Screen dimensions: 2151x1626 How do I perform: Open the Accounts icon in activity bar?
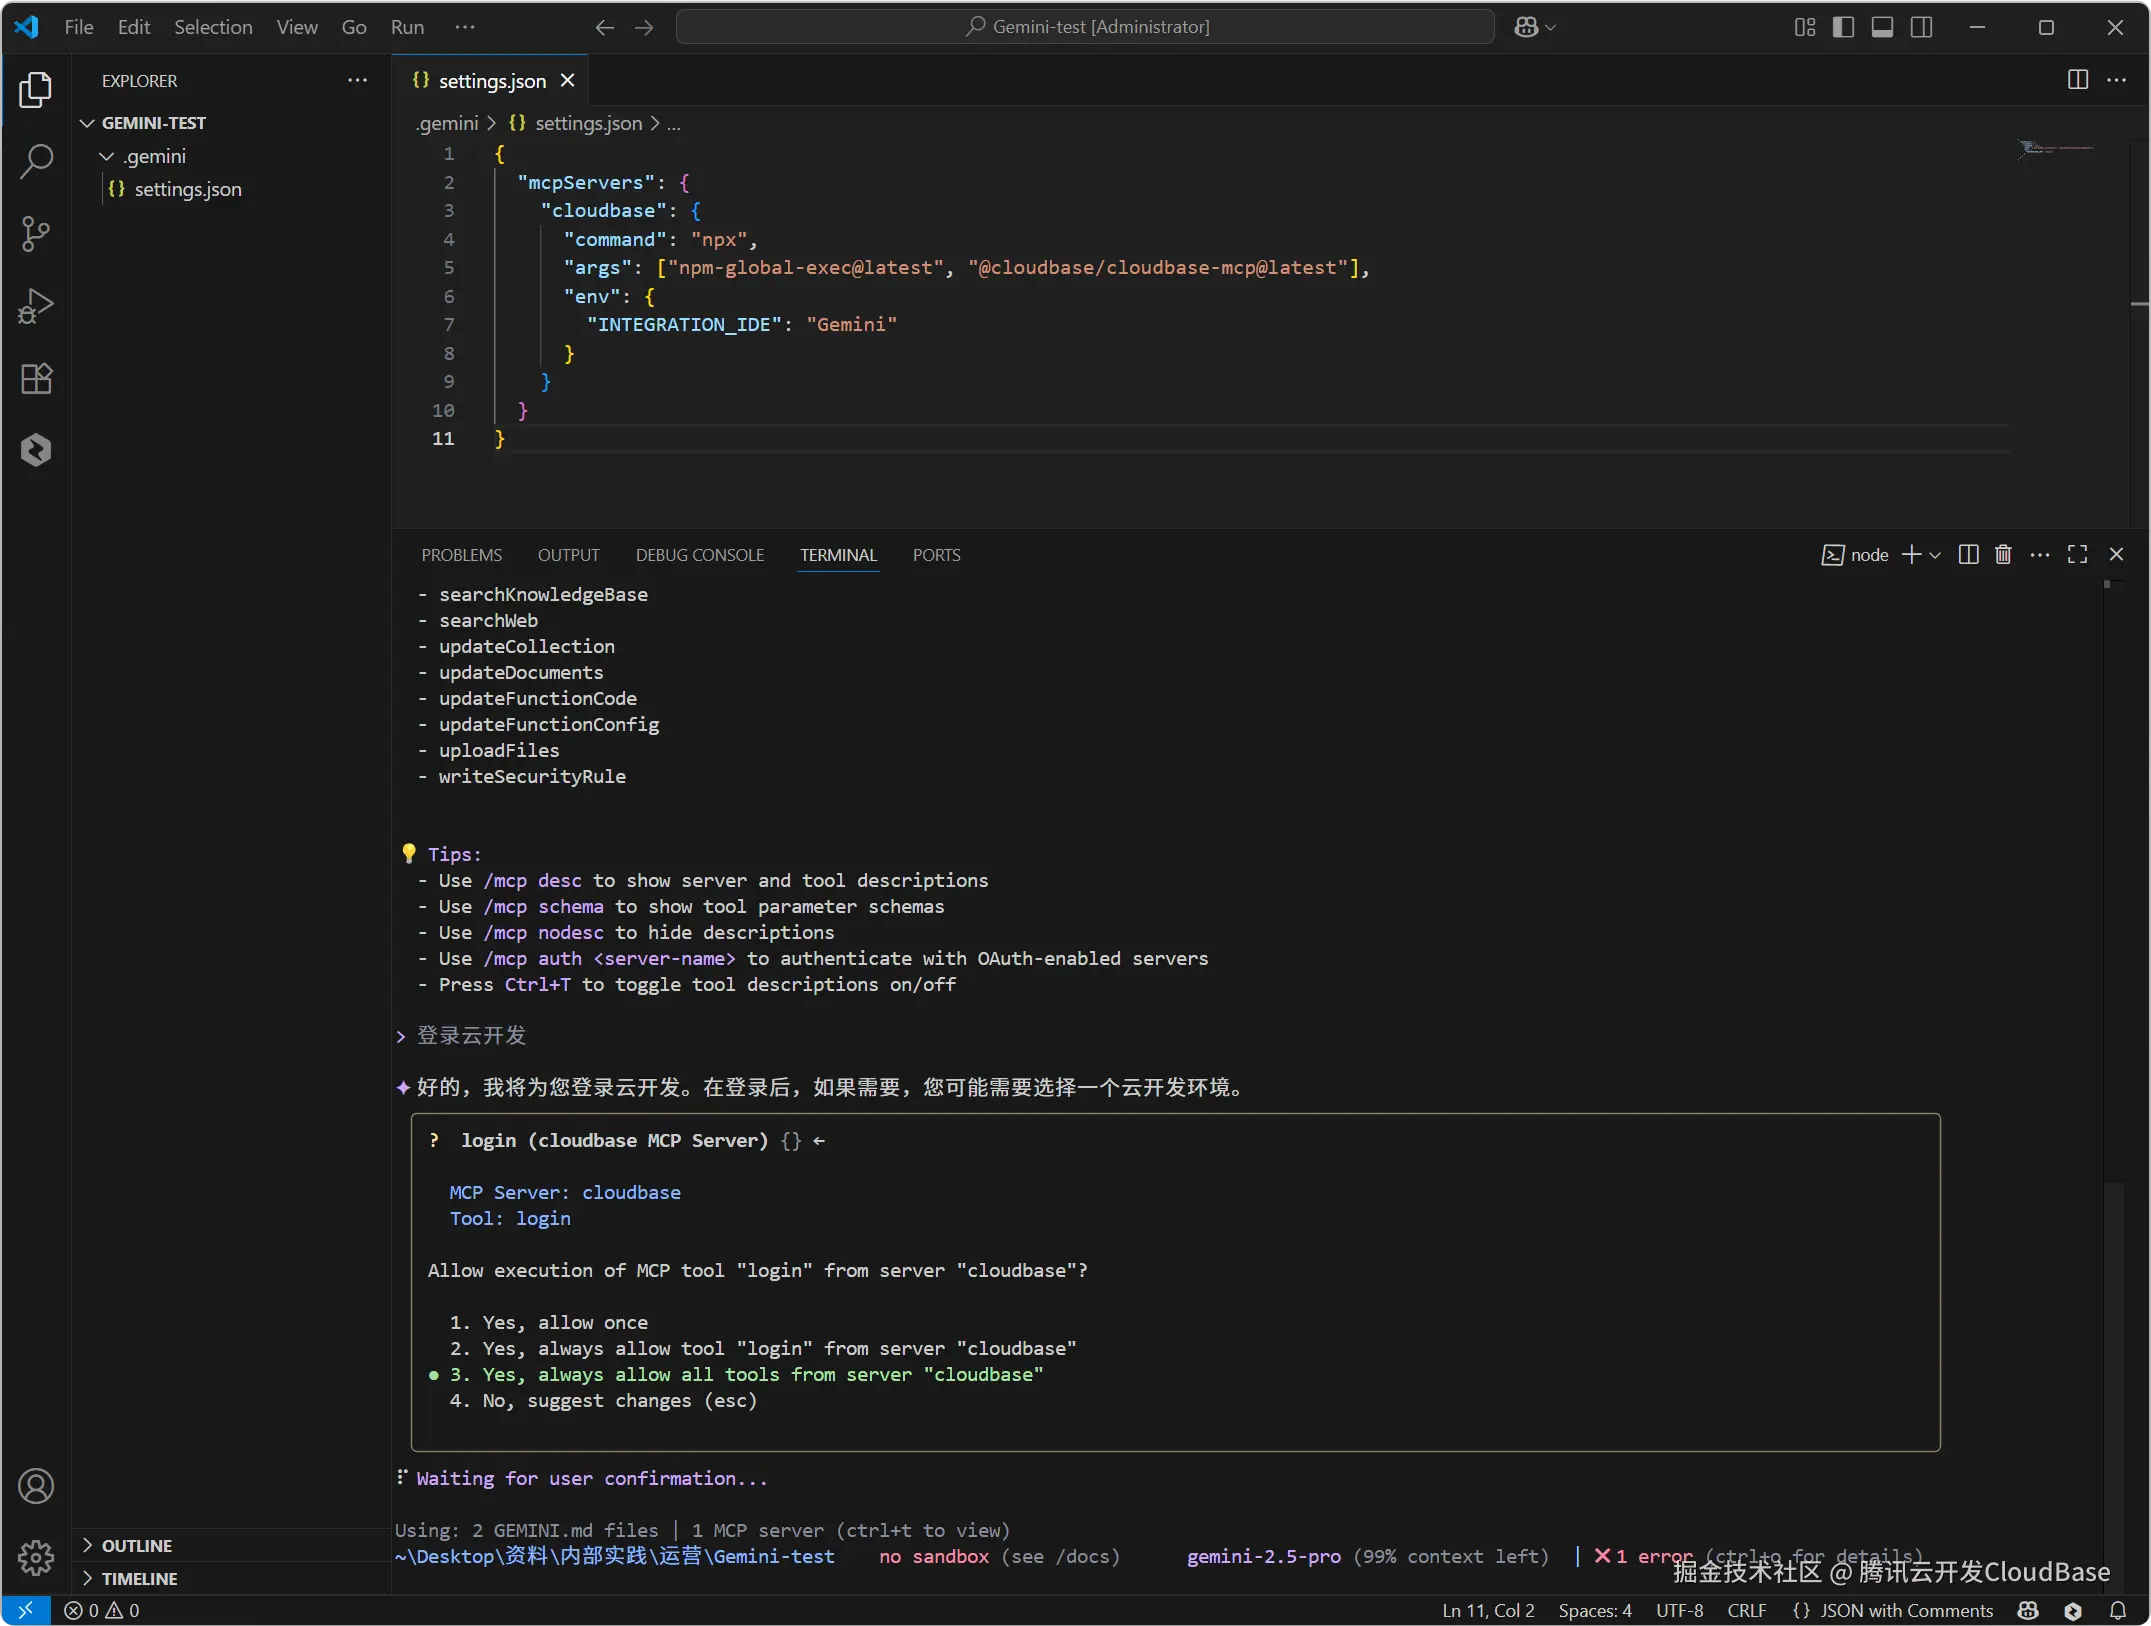click(x=36, y=1486)
